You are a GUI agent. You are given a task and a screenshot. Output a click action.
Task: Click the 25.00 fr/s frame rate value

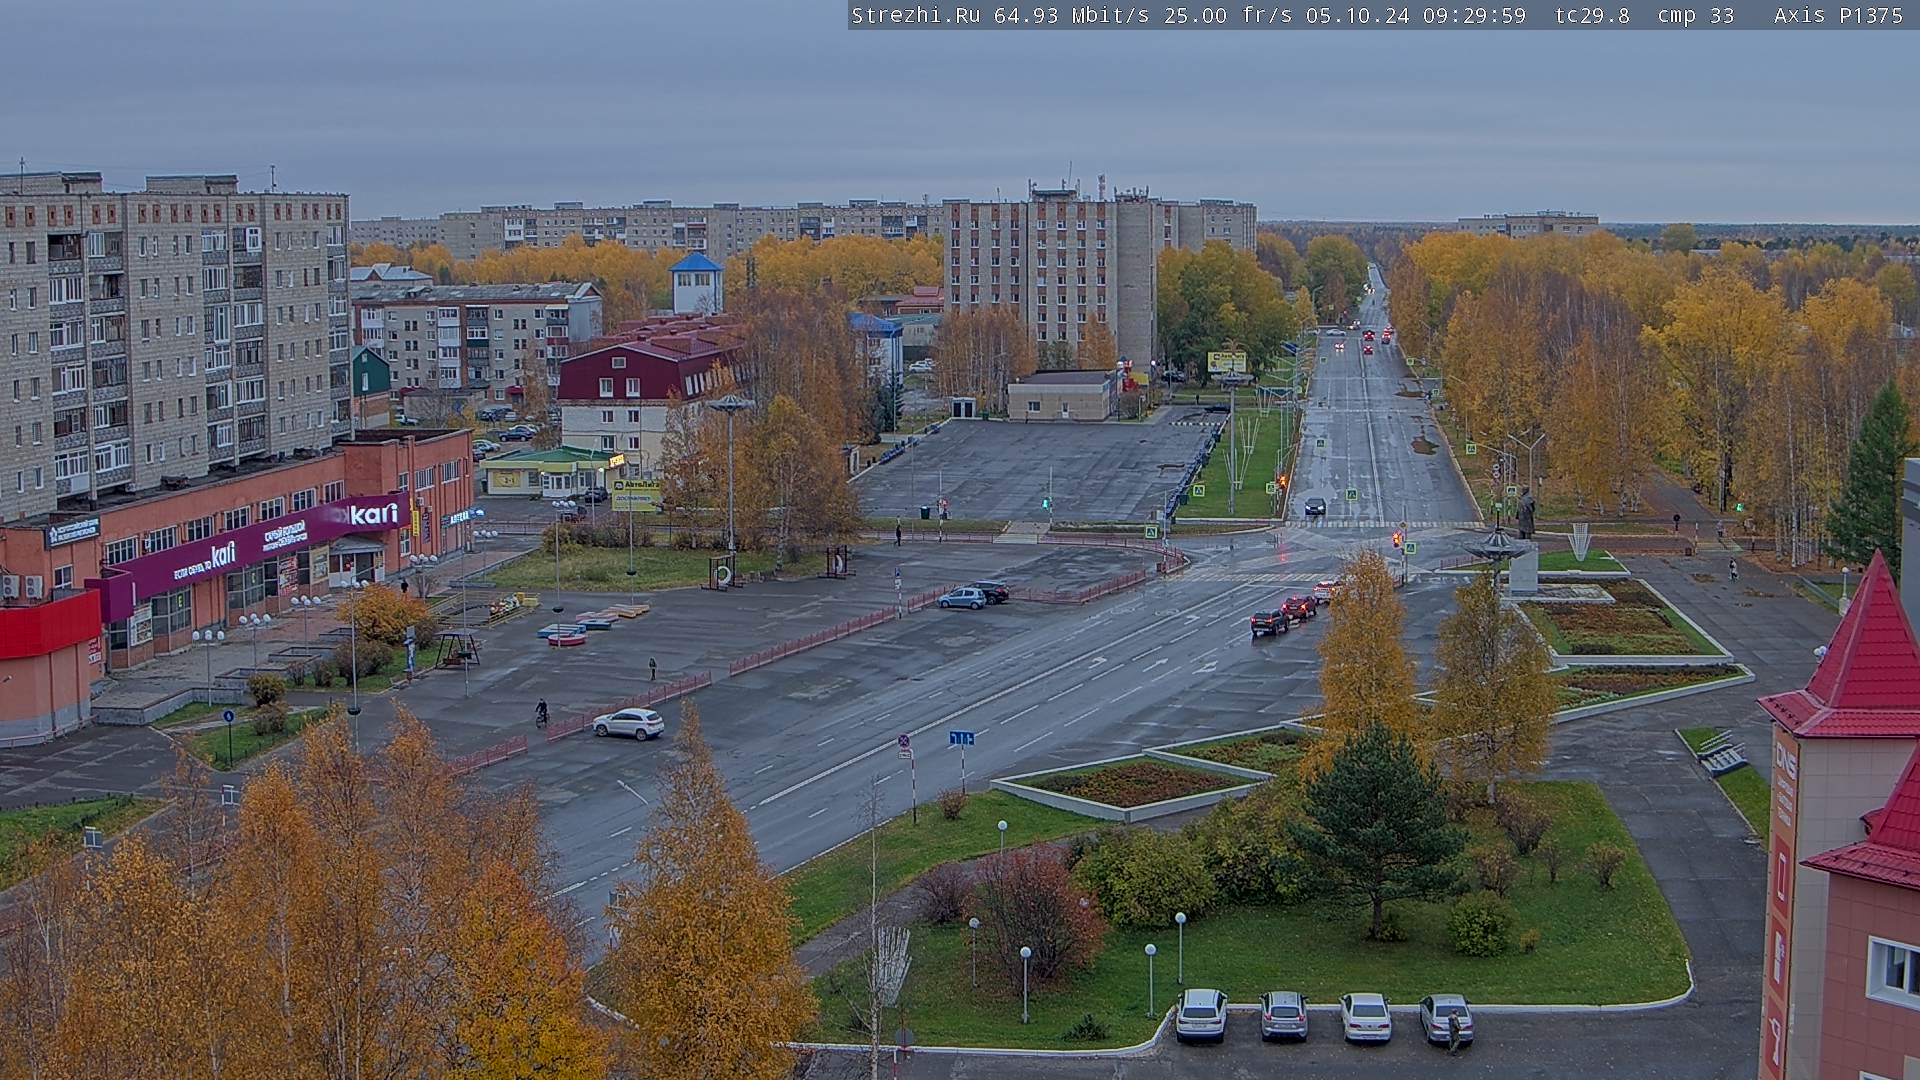1228,15
